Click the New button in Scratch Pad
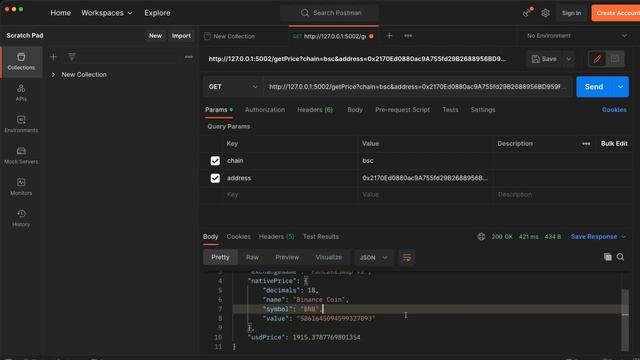This screenshot has height=360, width=640. tap(155, 36)
